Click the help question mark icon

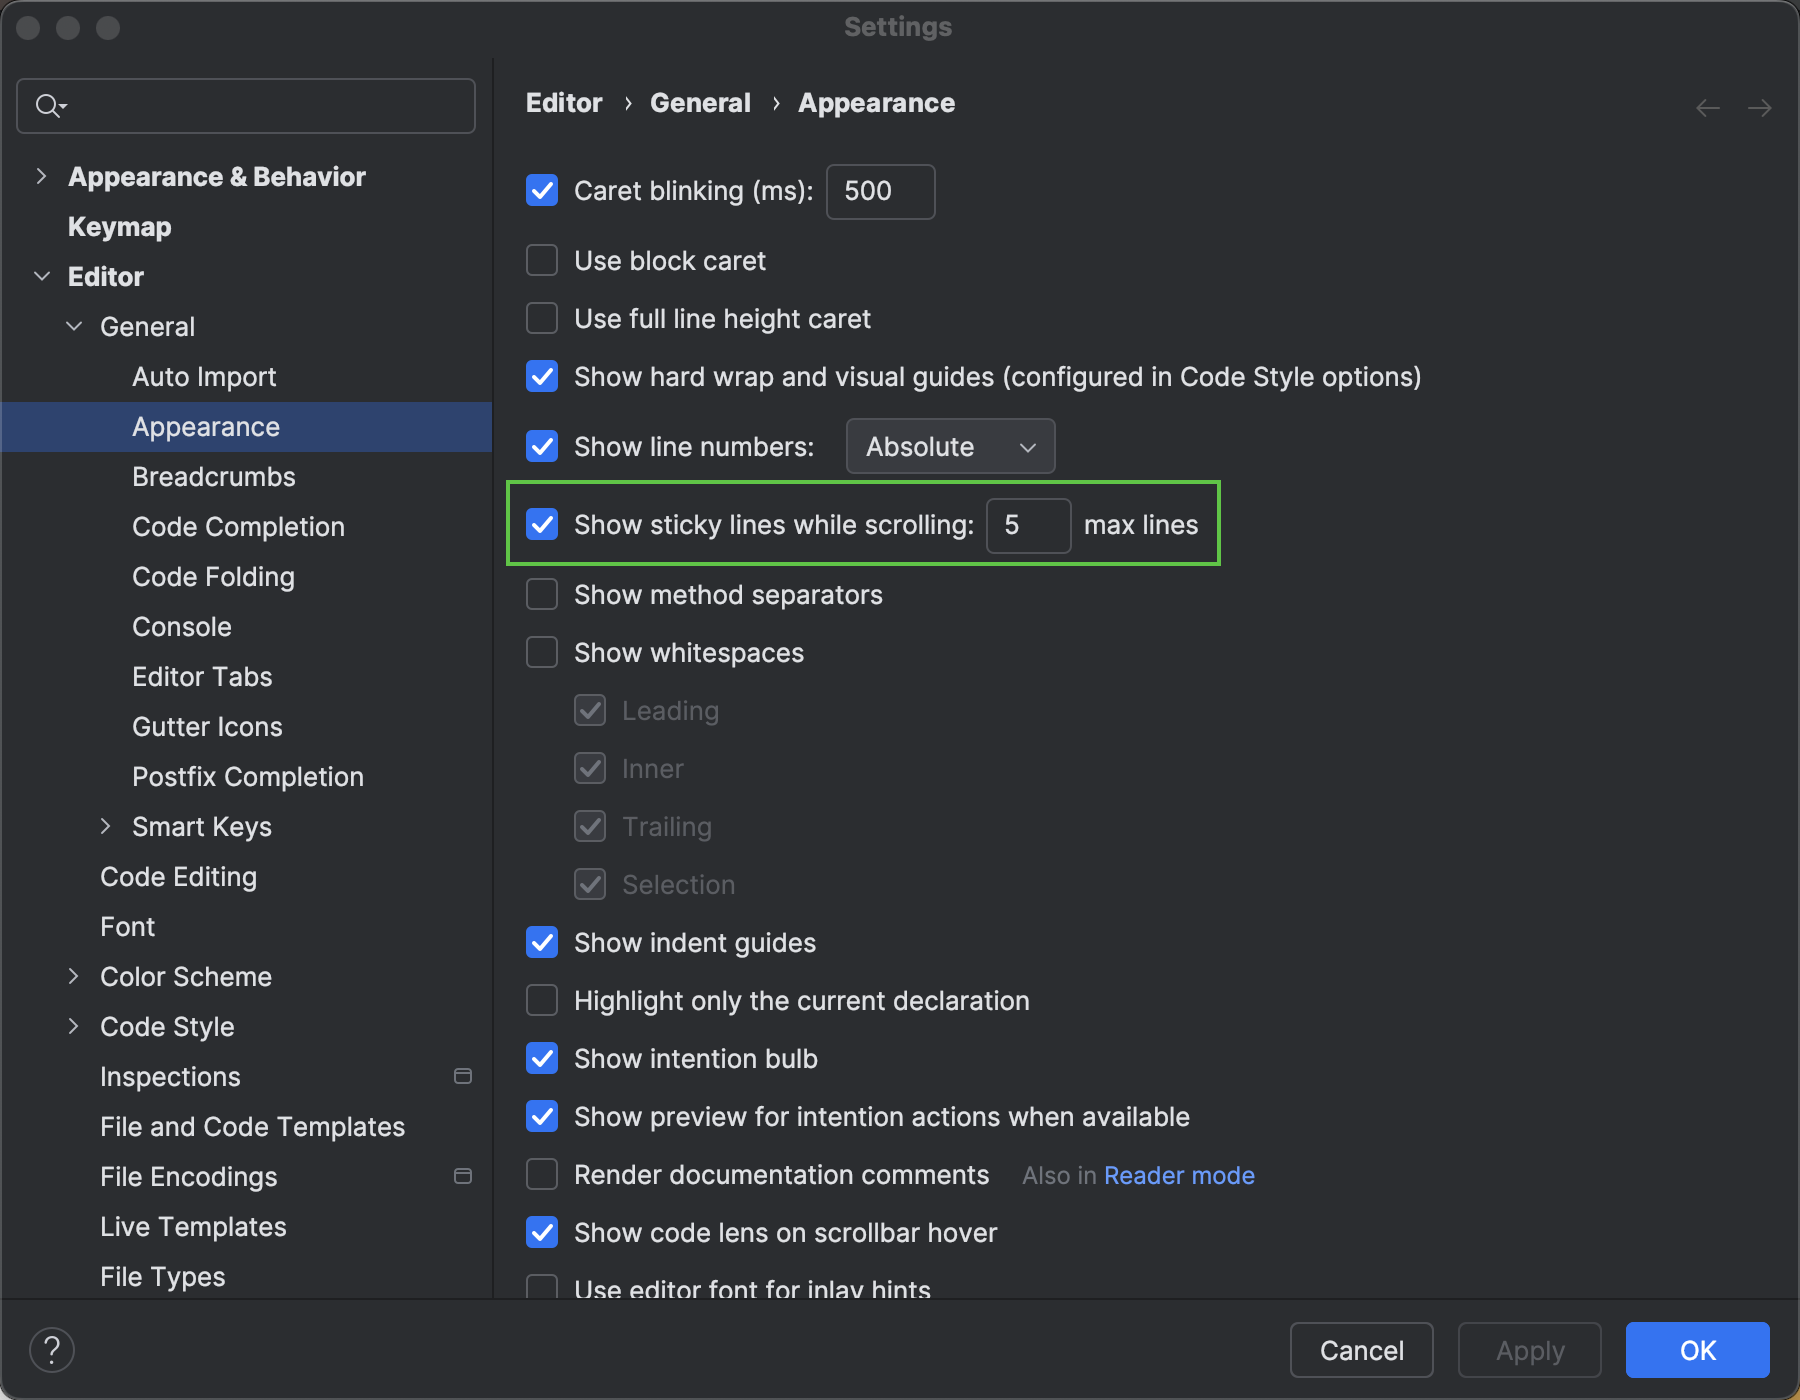(x=52, y=1350)
